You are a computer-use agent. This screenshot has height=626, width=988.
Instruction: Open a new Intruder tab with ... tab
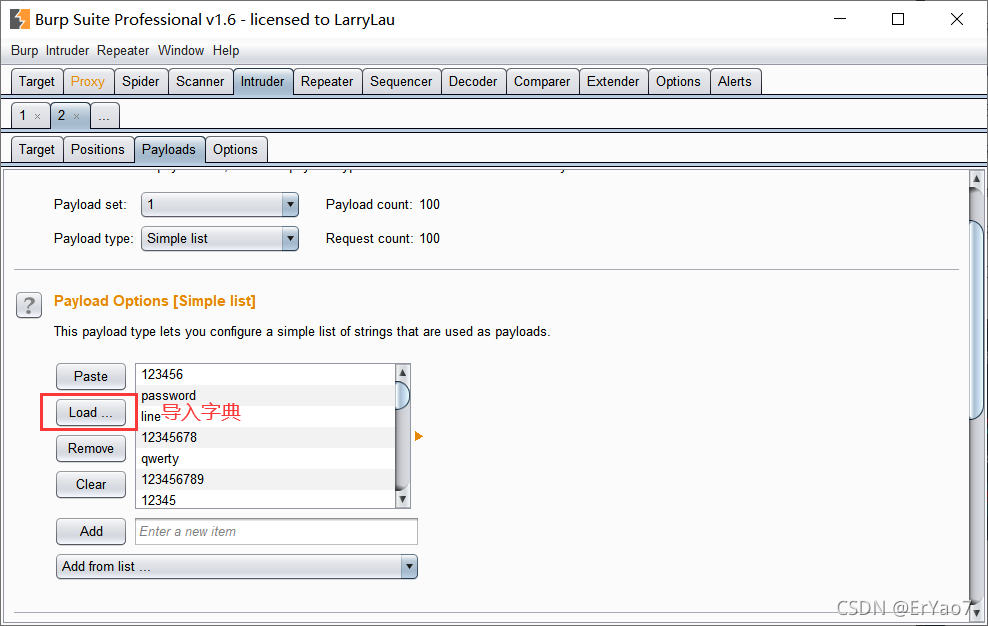point(105,116)
